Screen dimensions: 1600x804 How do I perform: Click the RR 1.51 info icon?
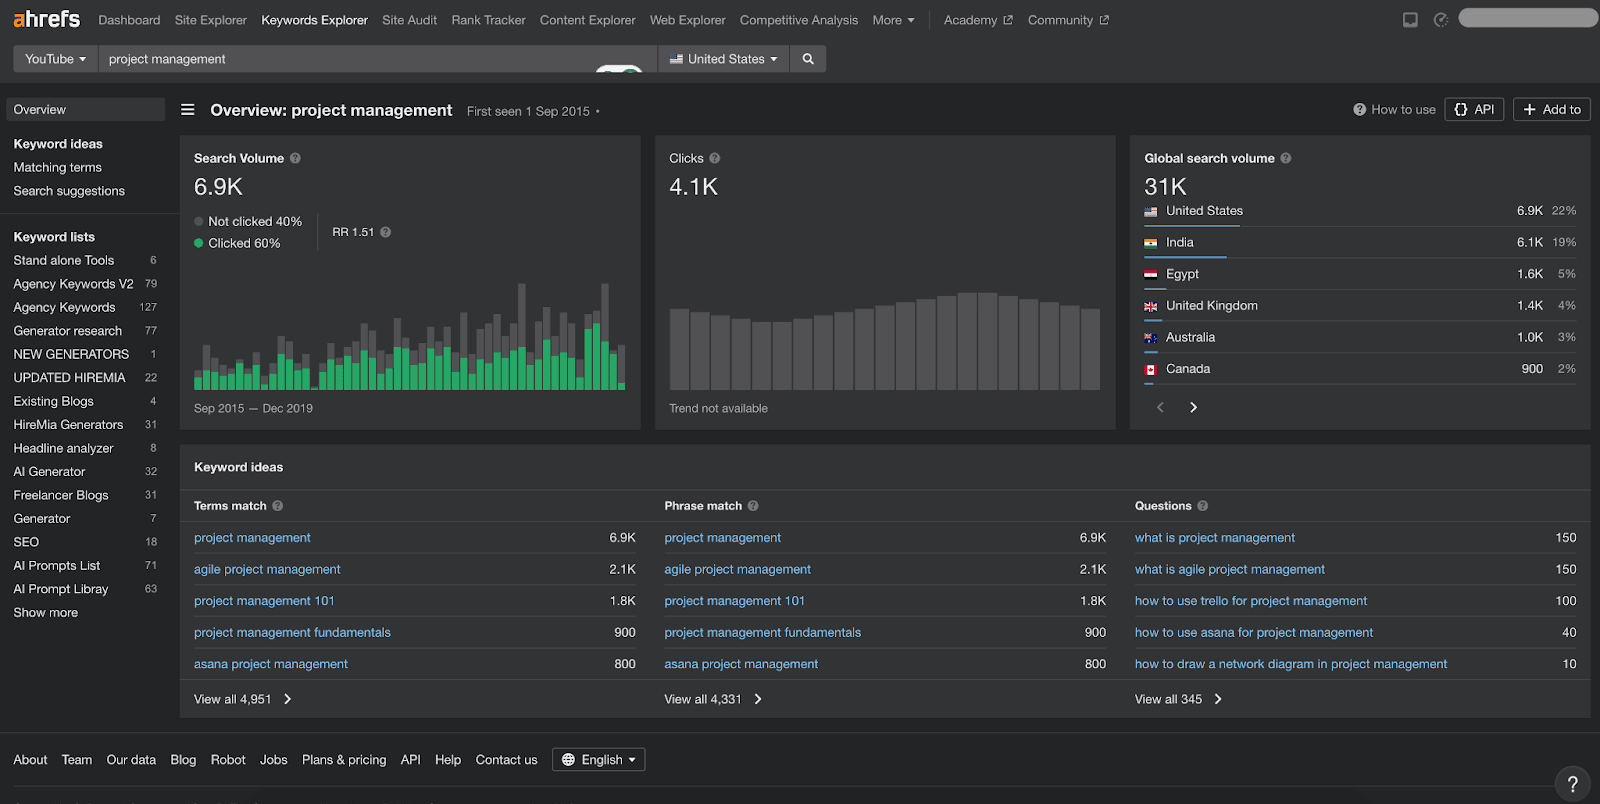pos(386,232)
